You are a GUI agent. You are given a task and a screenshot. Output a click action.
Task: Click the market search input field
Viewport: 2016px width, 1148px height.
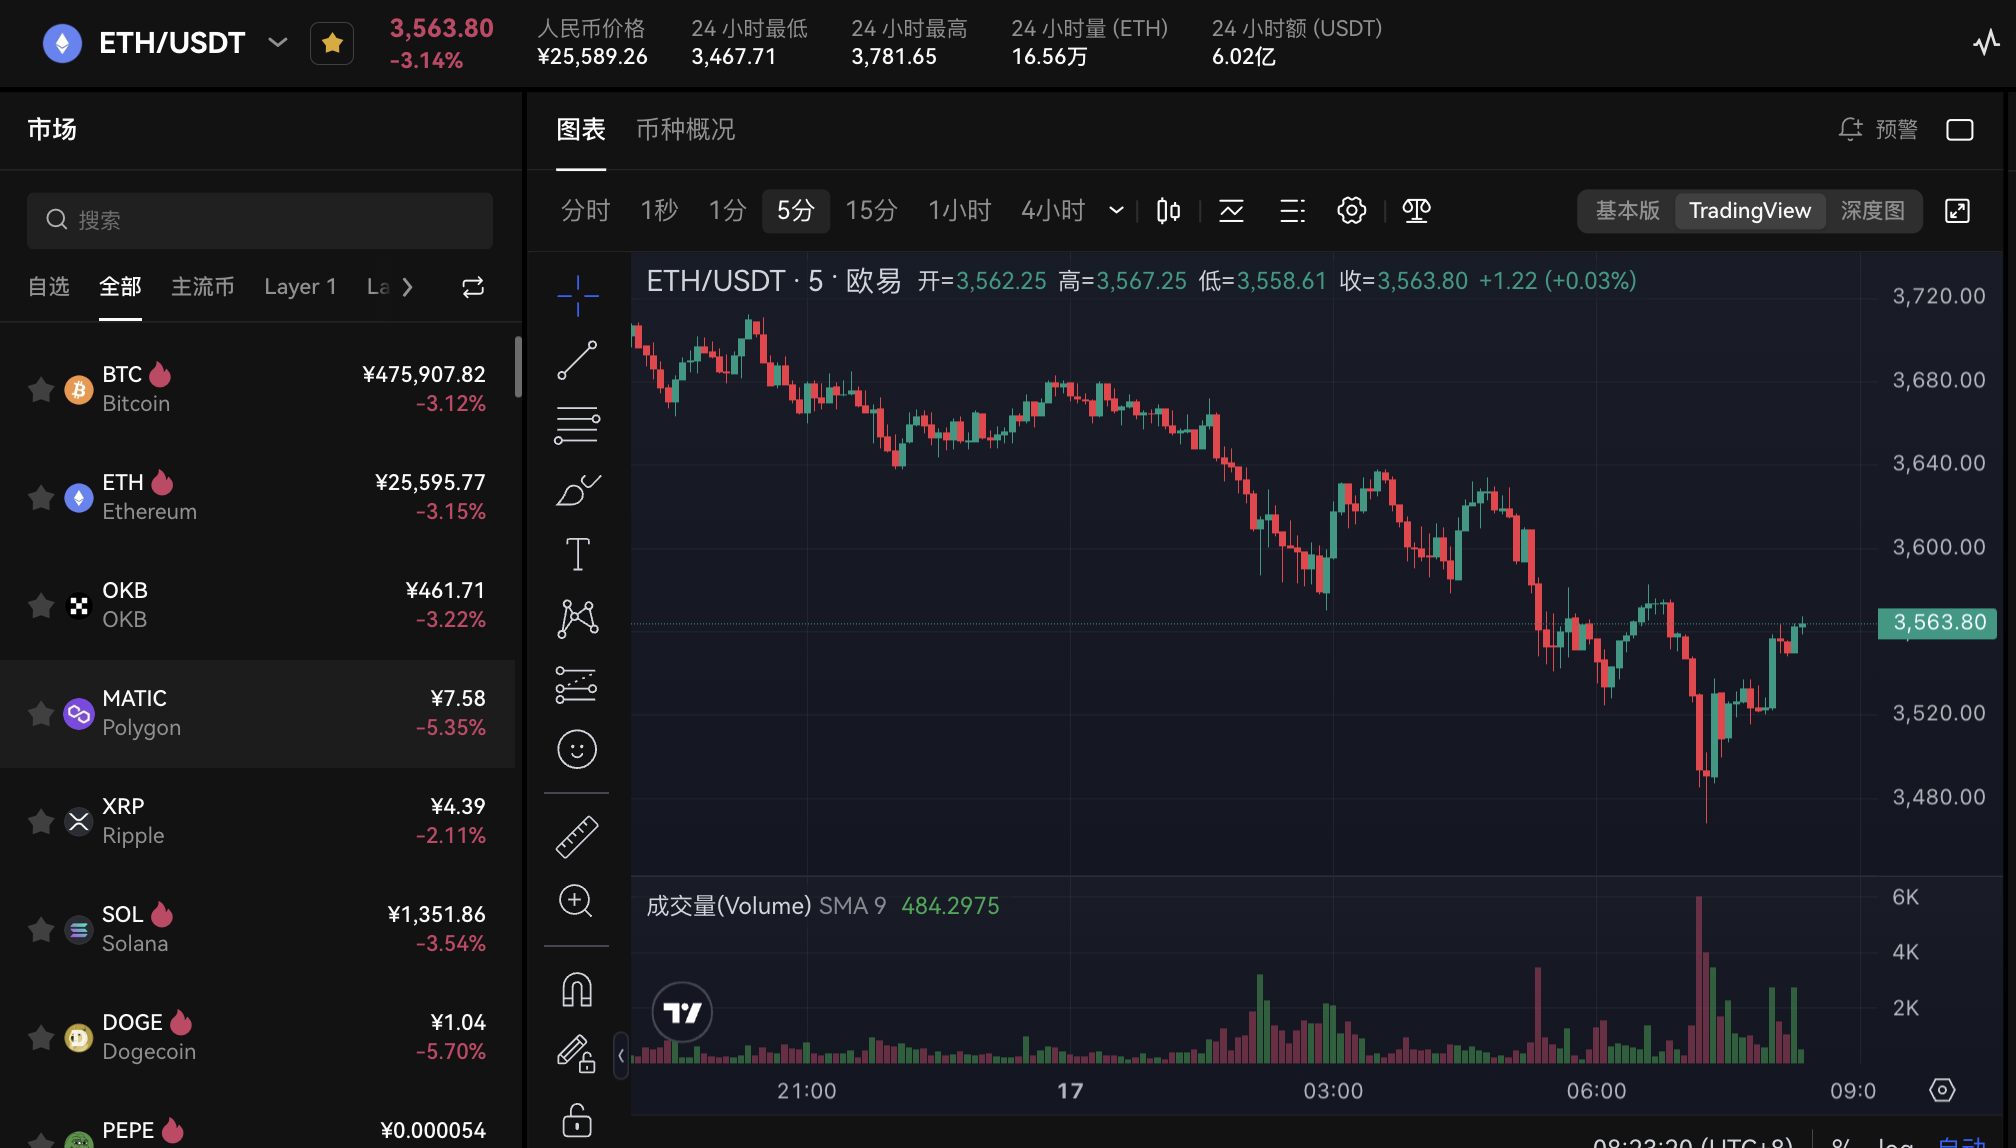[260, 220]
